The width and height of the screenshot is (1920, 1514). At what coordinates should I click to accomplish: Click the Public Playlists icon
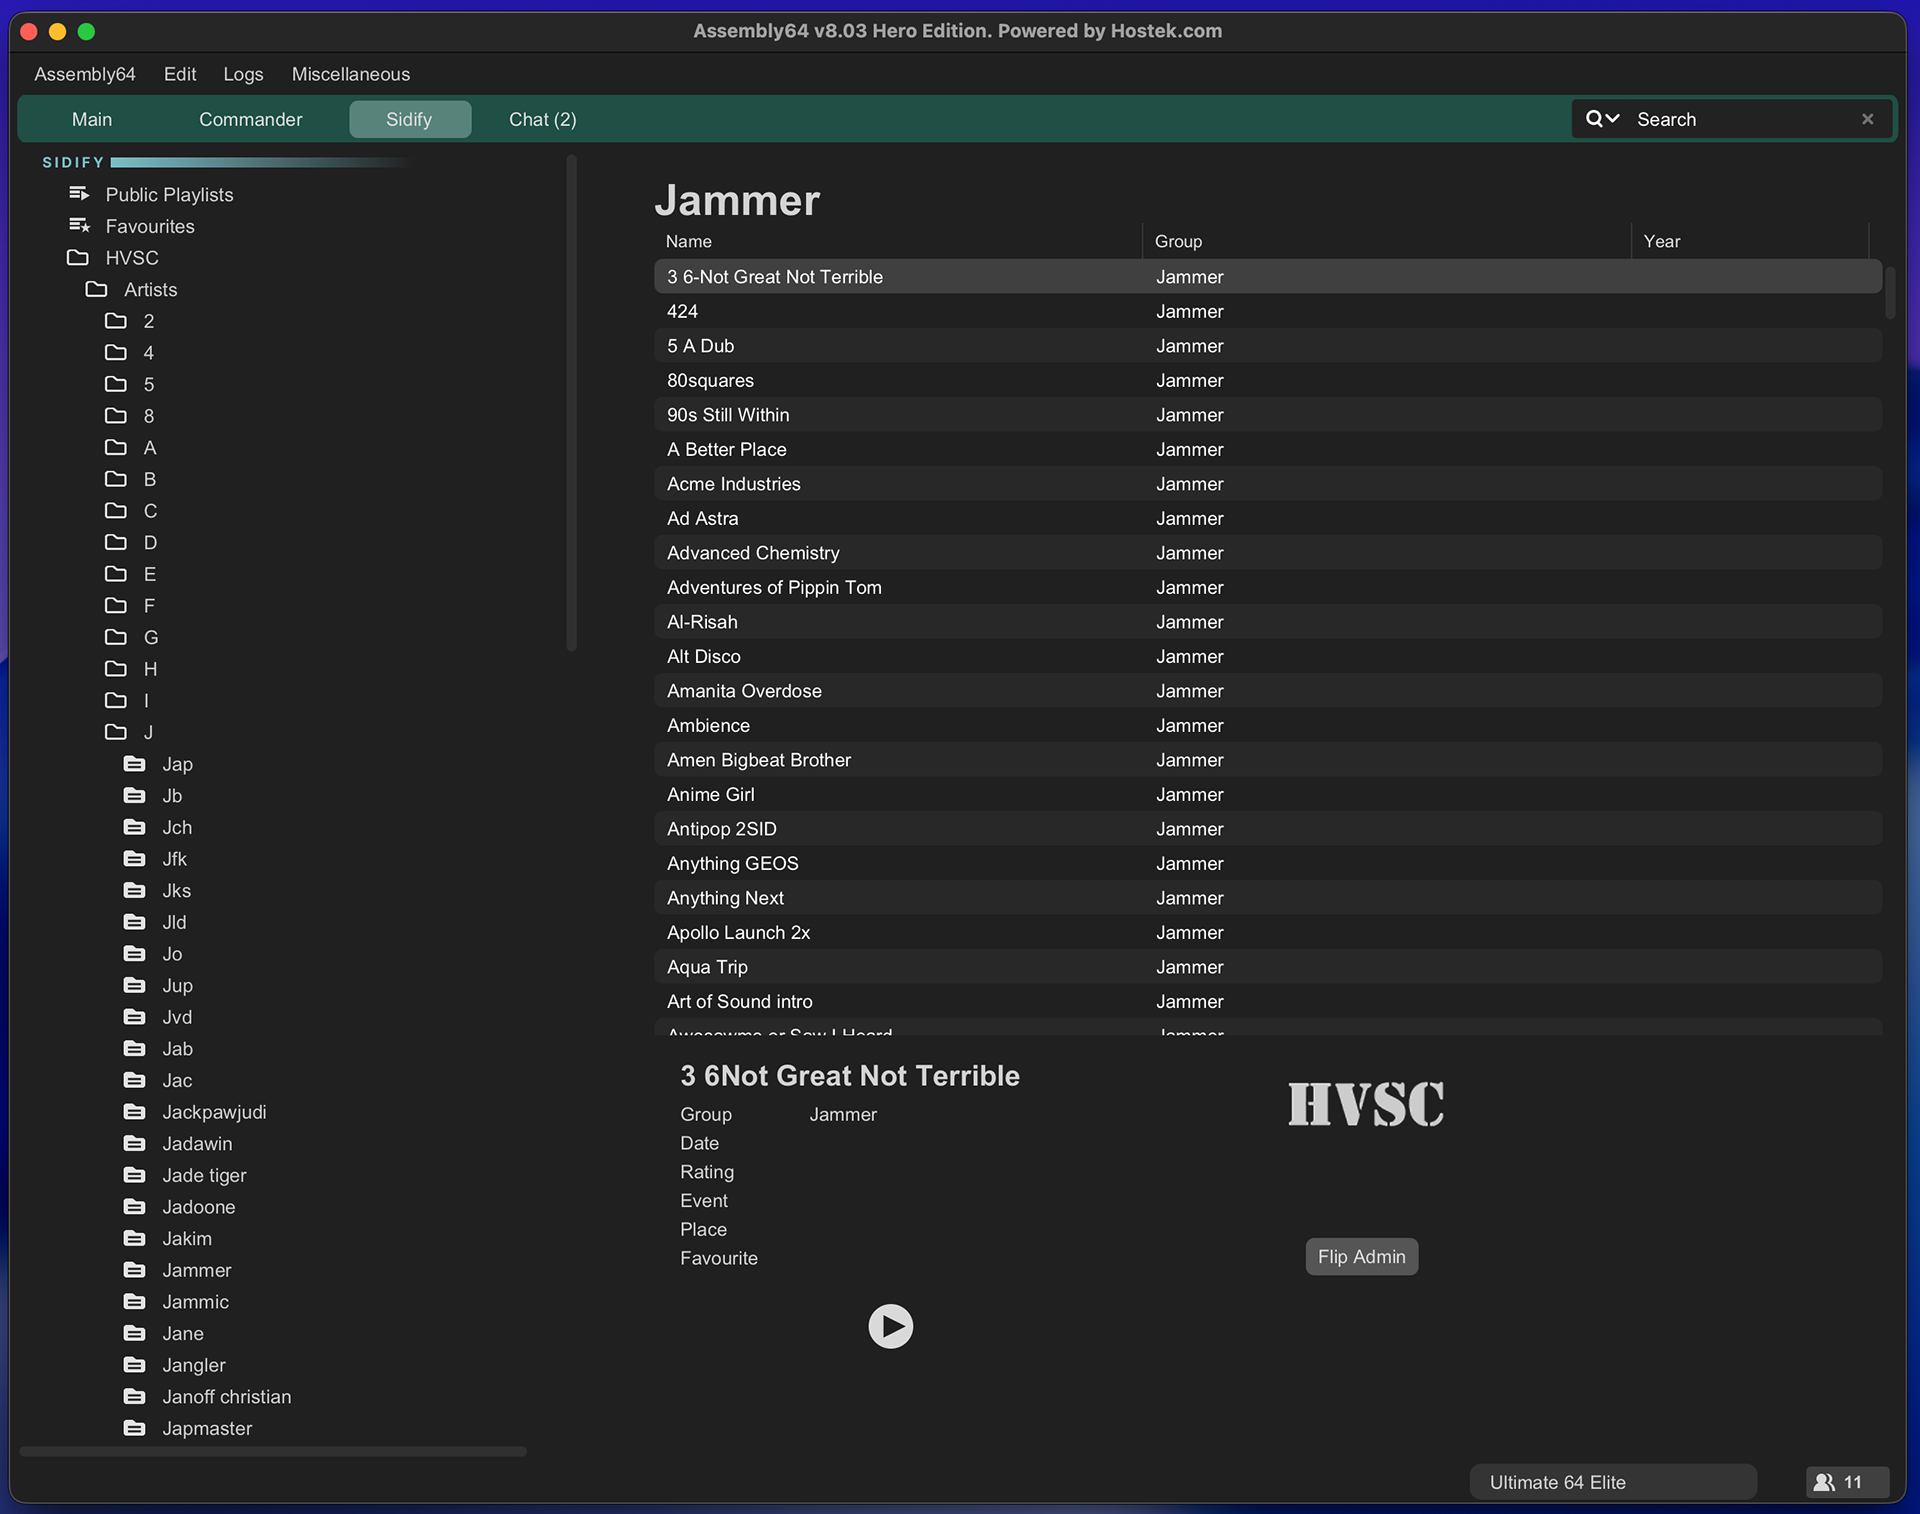tap(79, 194)
